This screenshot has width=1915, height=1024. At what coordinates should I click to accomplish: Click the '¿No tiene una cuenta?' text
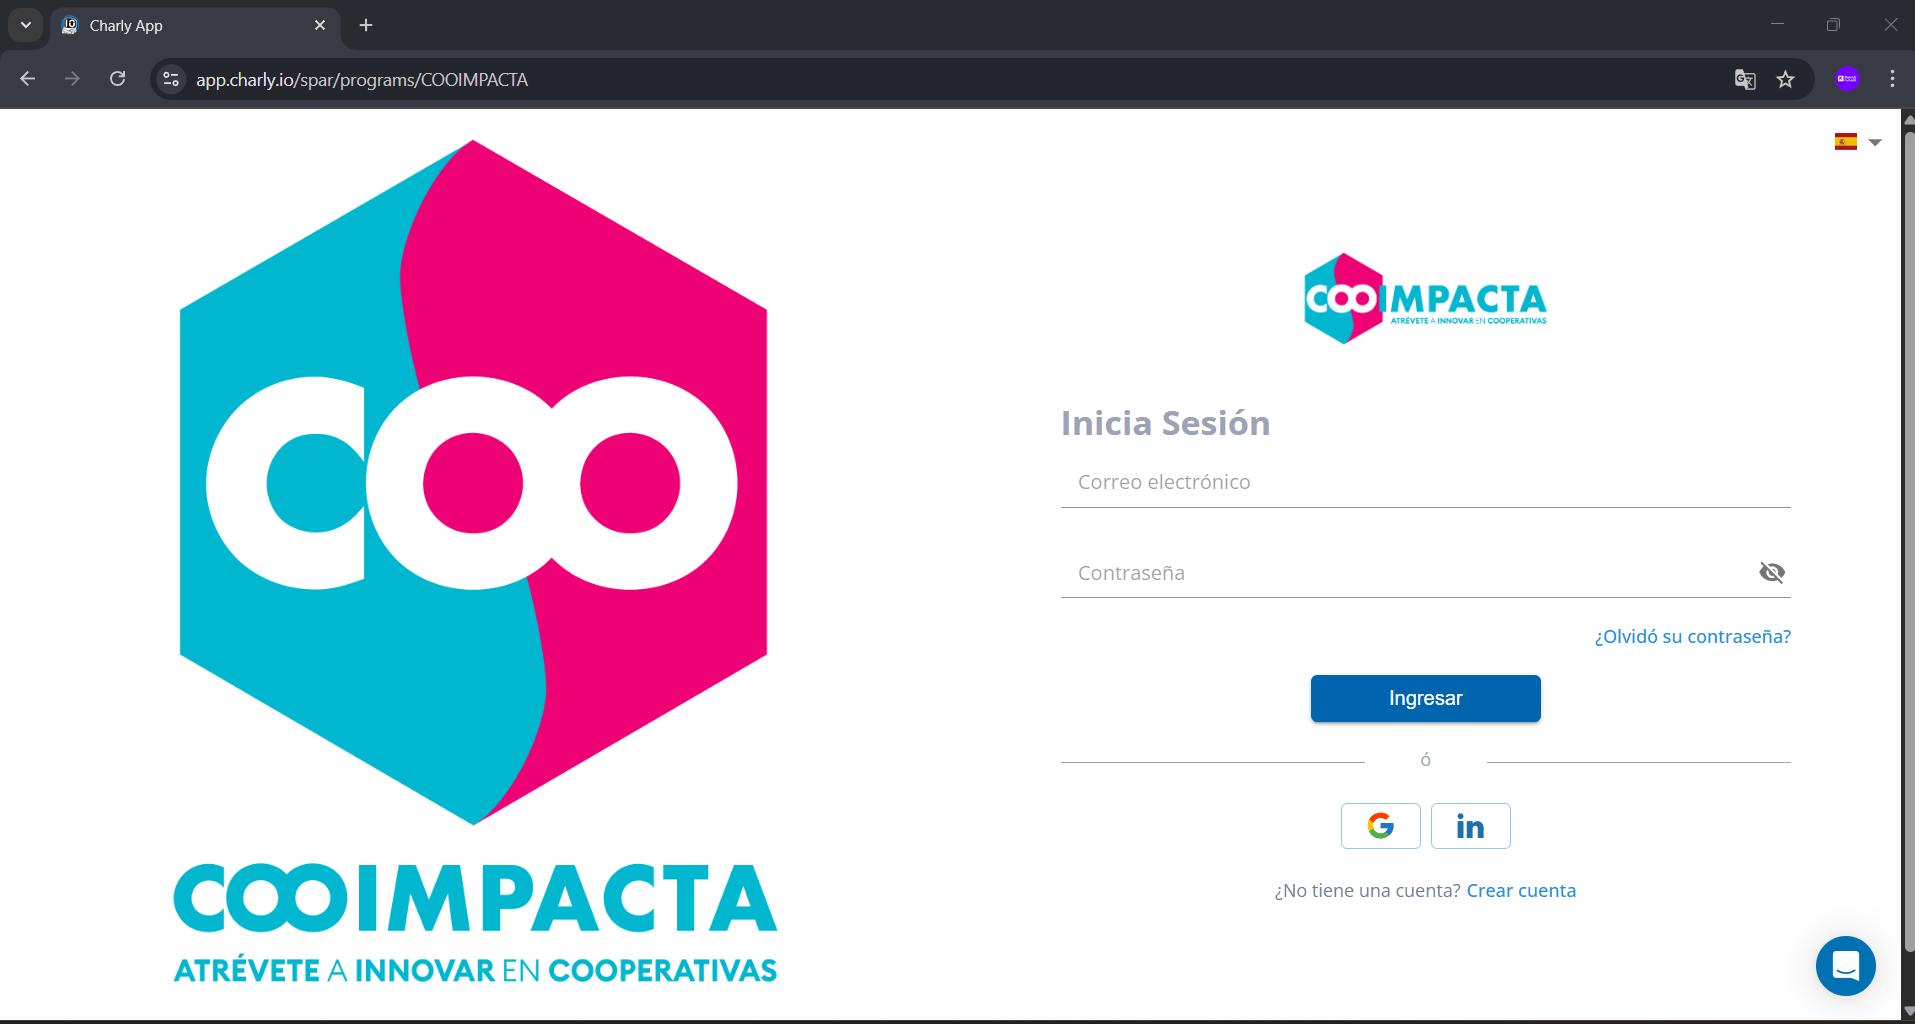click(1367, 890)
